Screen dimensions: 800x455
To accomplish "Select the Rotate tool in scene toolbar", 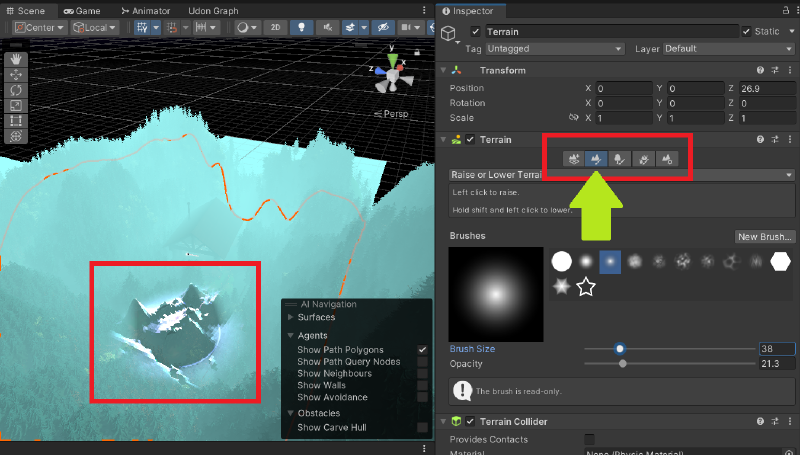I will click(15, 90).
